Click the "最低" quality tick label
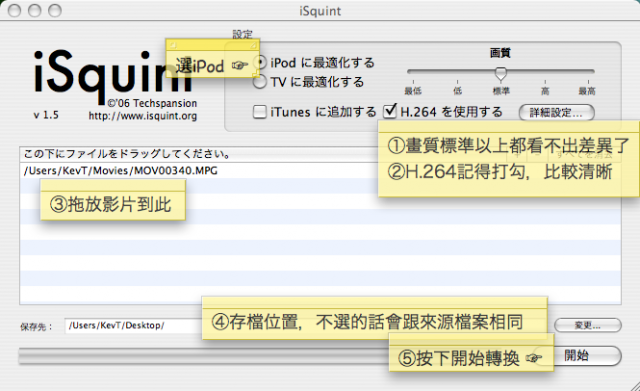640x391 pixels. (413, 91)
